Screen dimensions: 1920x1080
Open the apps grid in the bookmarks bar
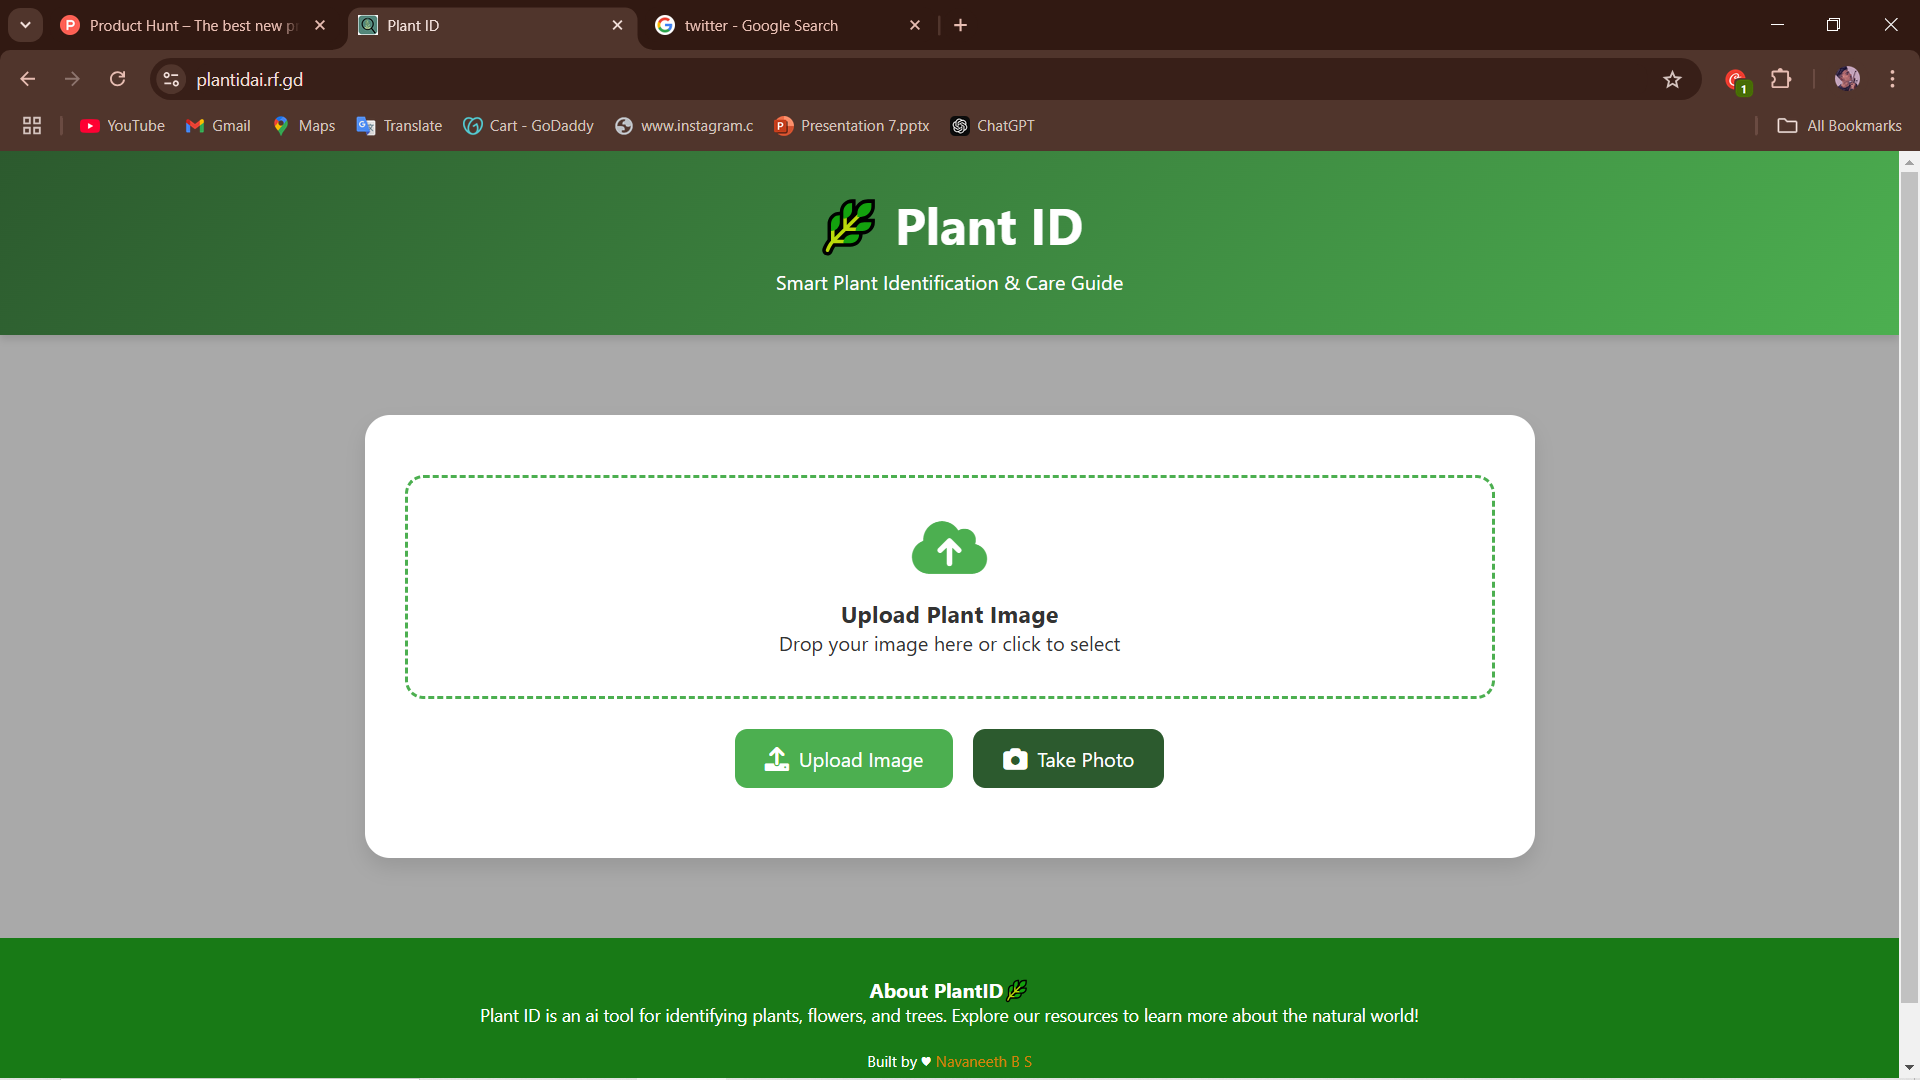pyautogui.click(x=32, y=126)
